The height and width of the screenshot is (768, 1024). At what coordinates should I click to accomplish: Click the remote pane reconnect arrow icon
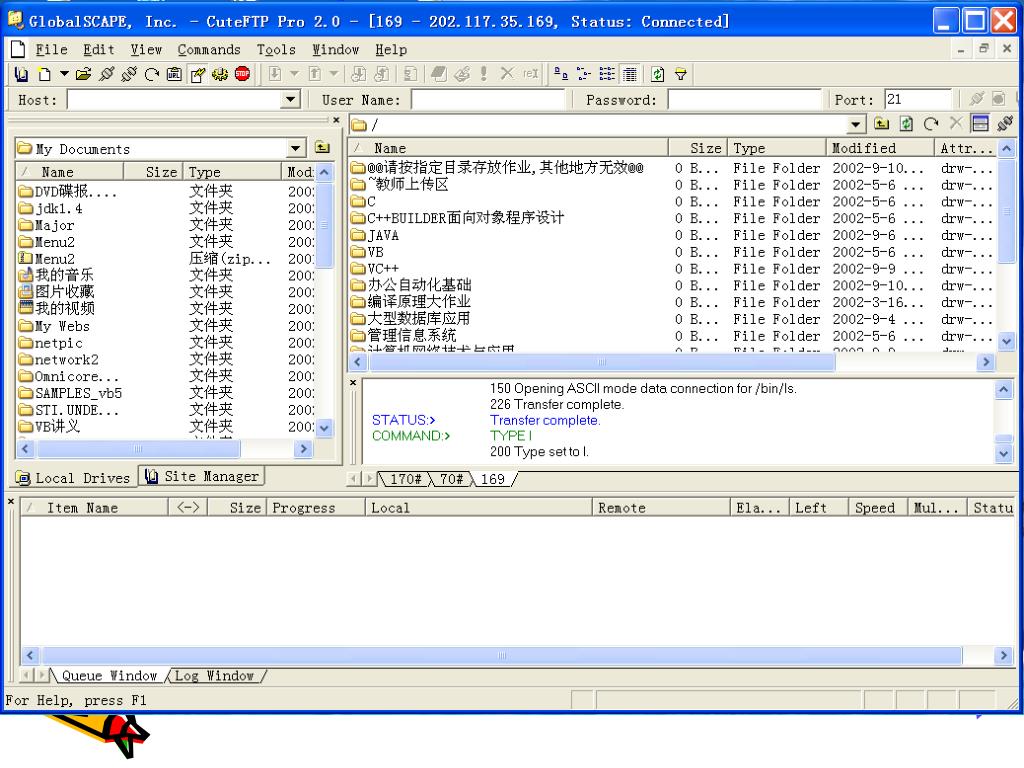point(931,123)
